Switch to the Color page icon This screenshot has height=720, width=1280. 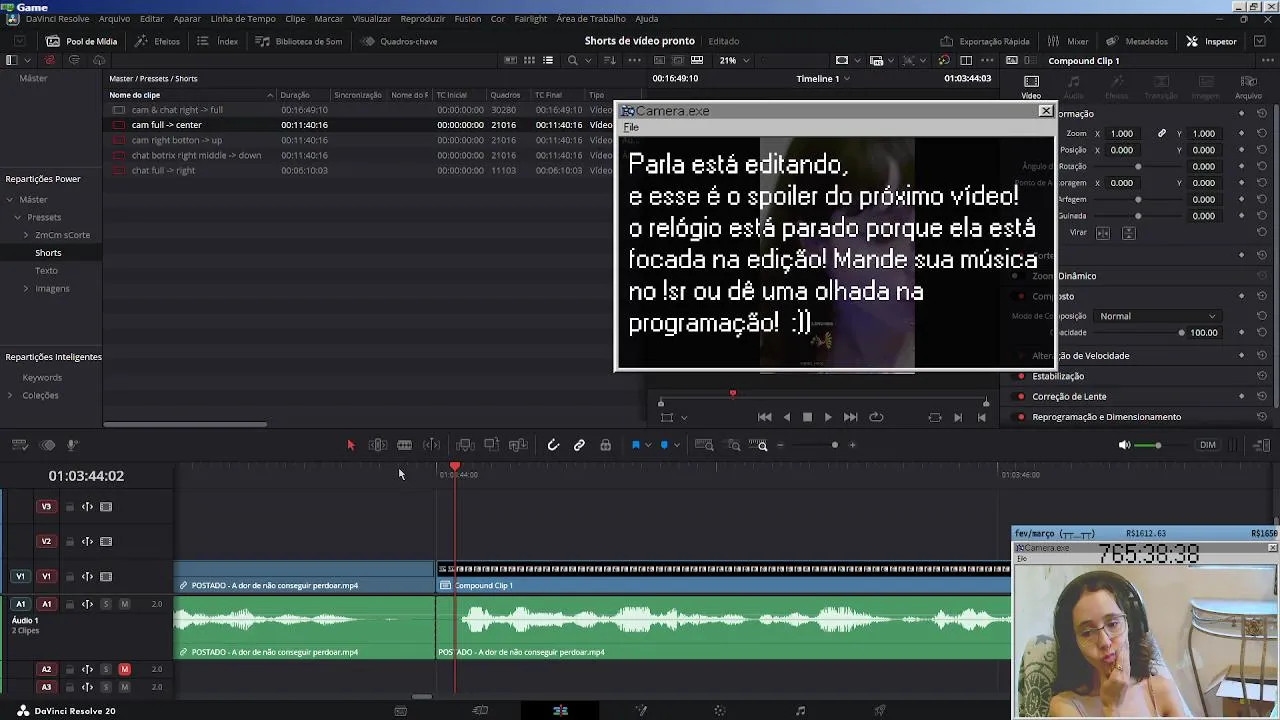[720, 711]
